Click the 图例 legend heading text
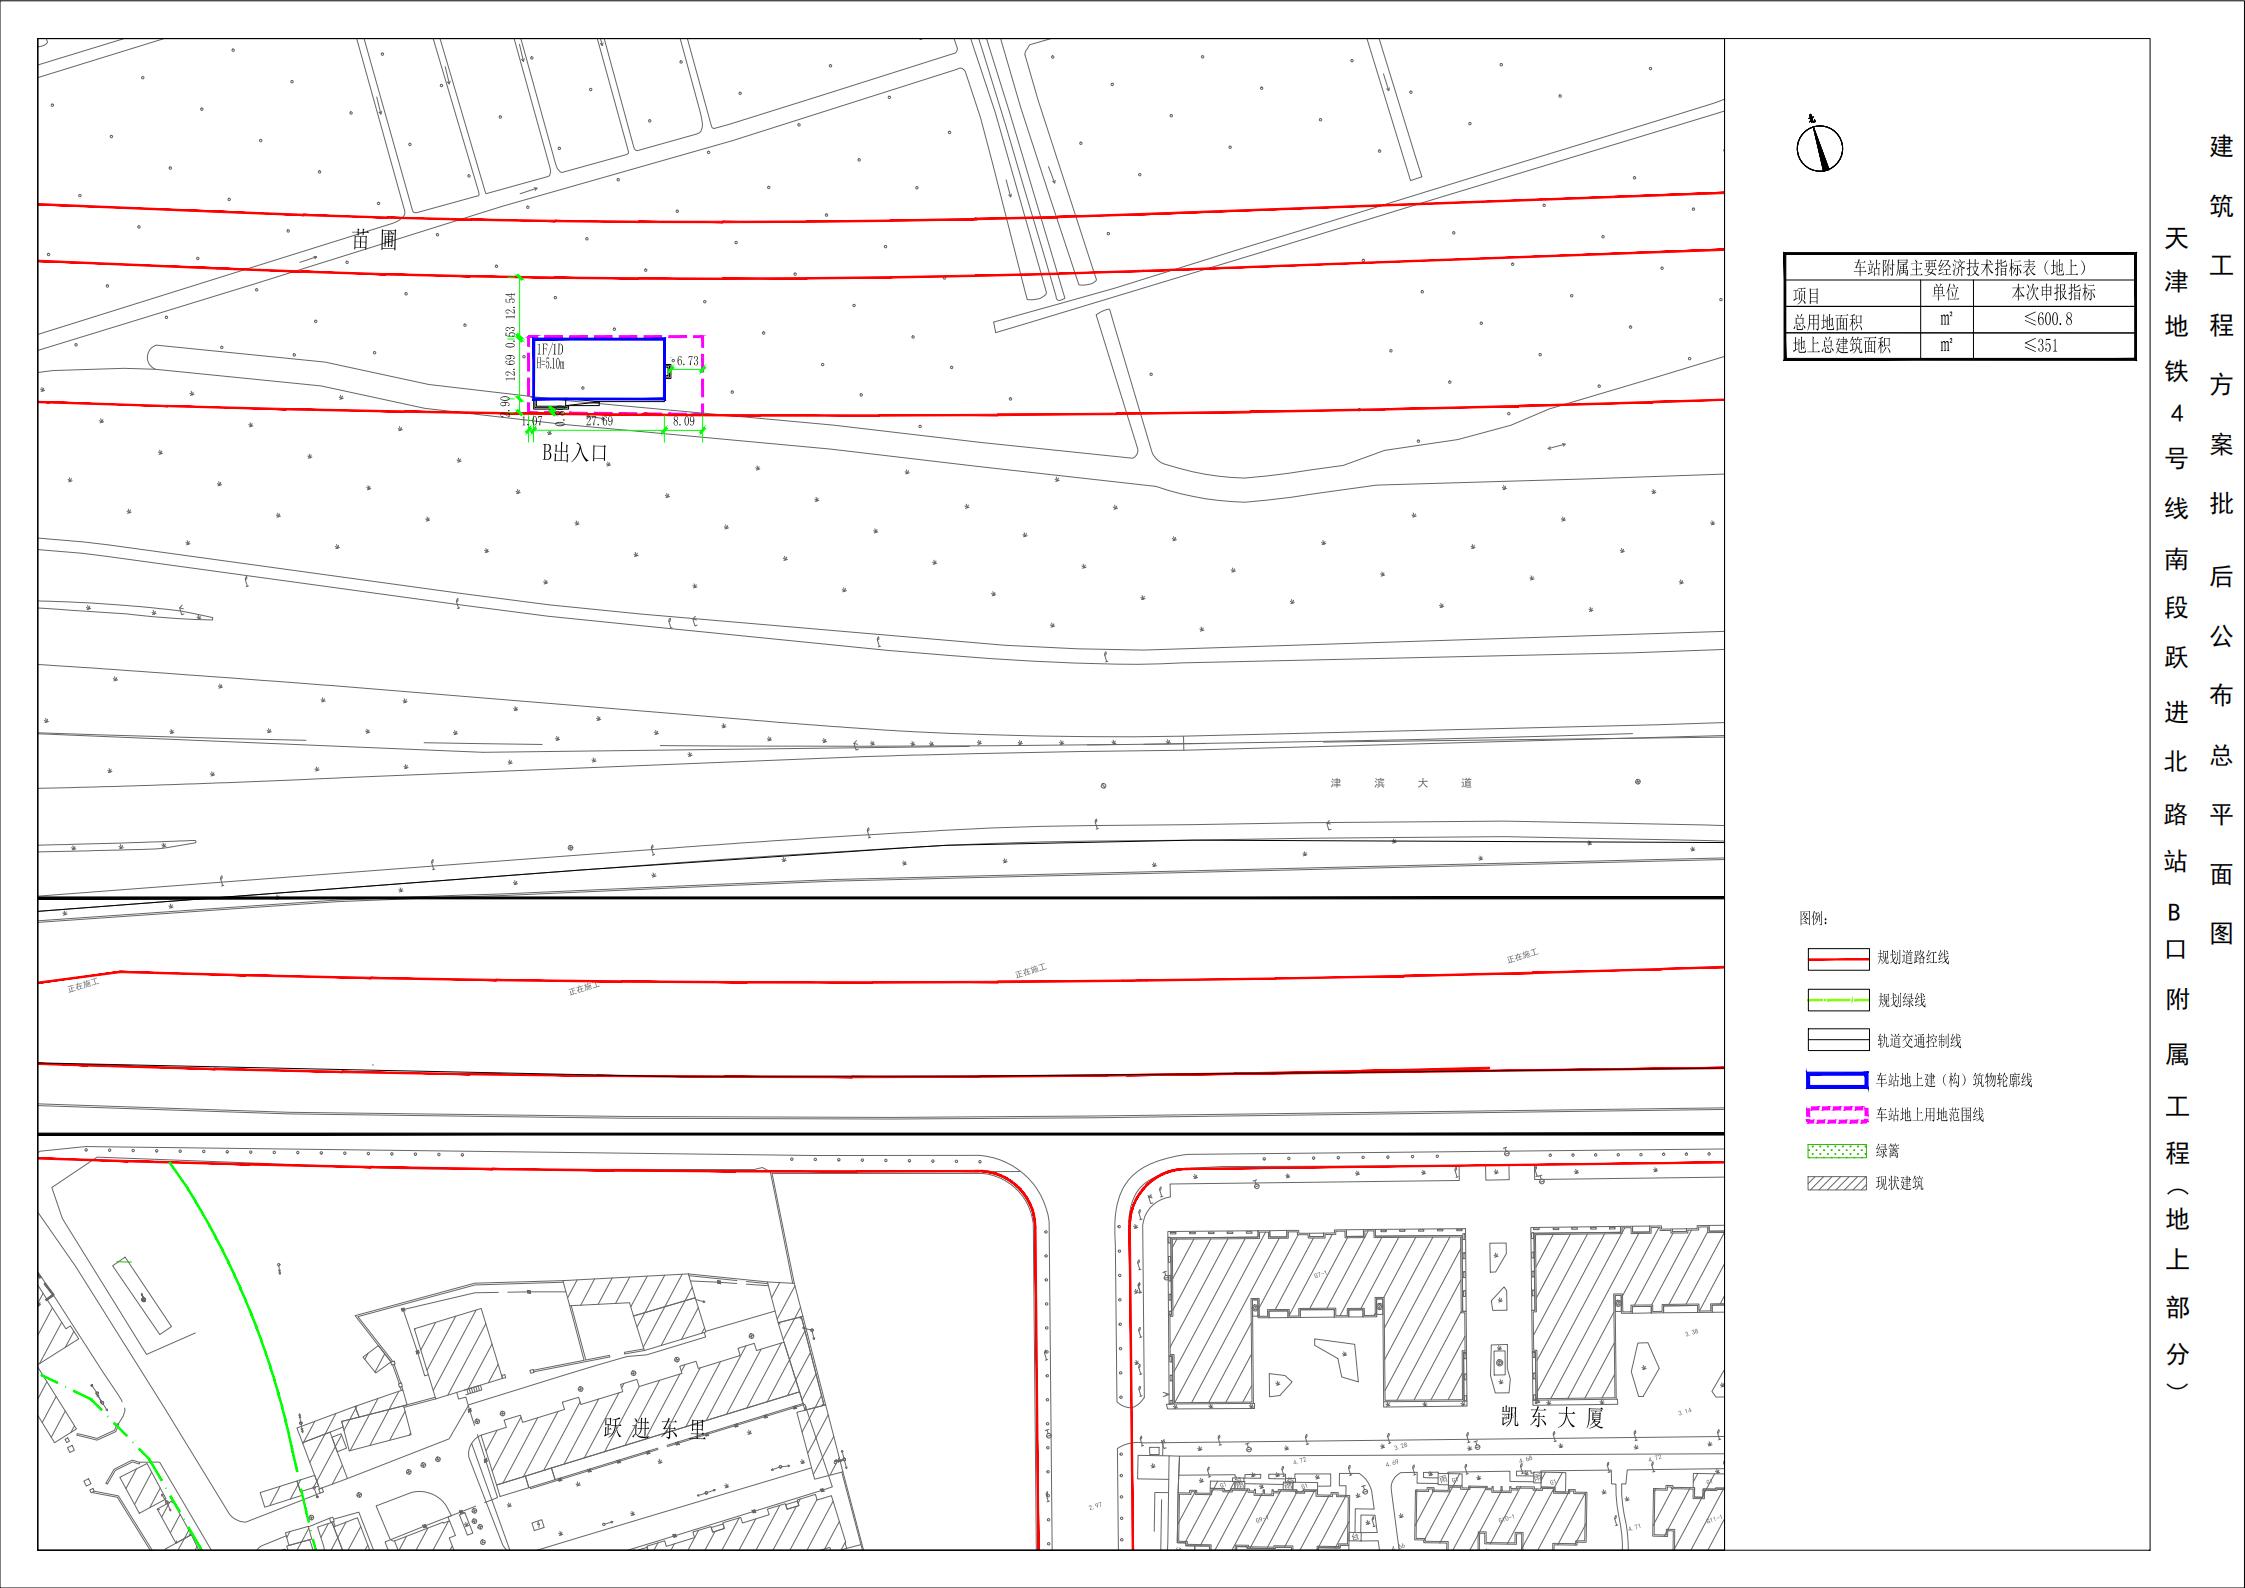The image size is (2245, 1588). (x=1813, y=918)
